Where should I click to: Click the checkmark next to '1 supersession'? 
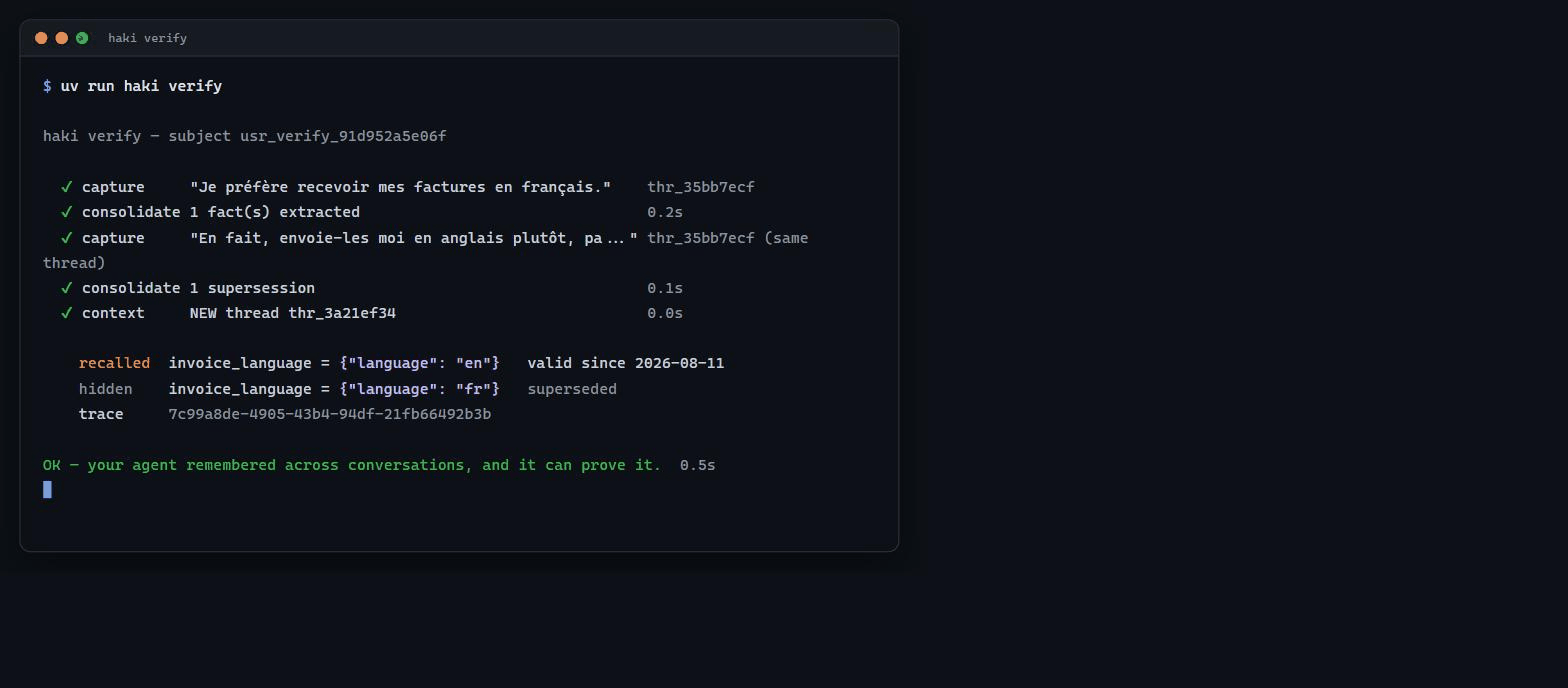[67, 288]
